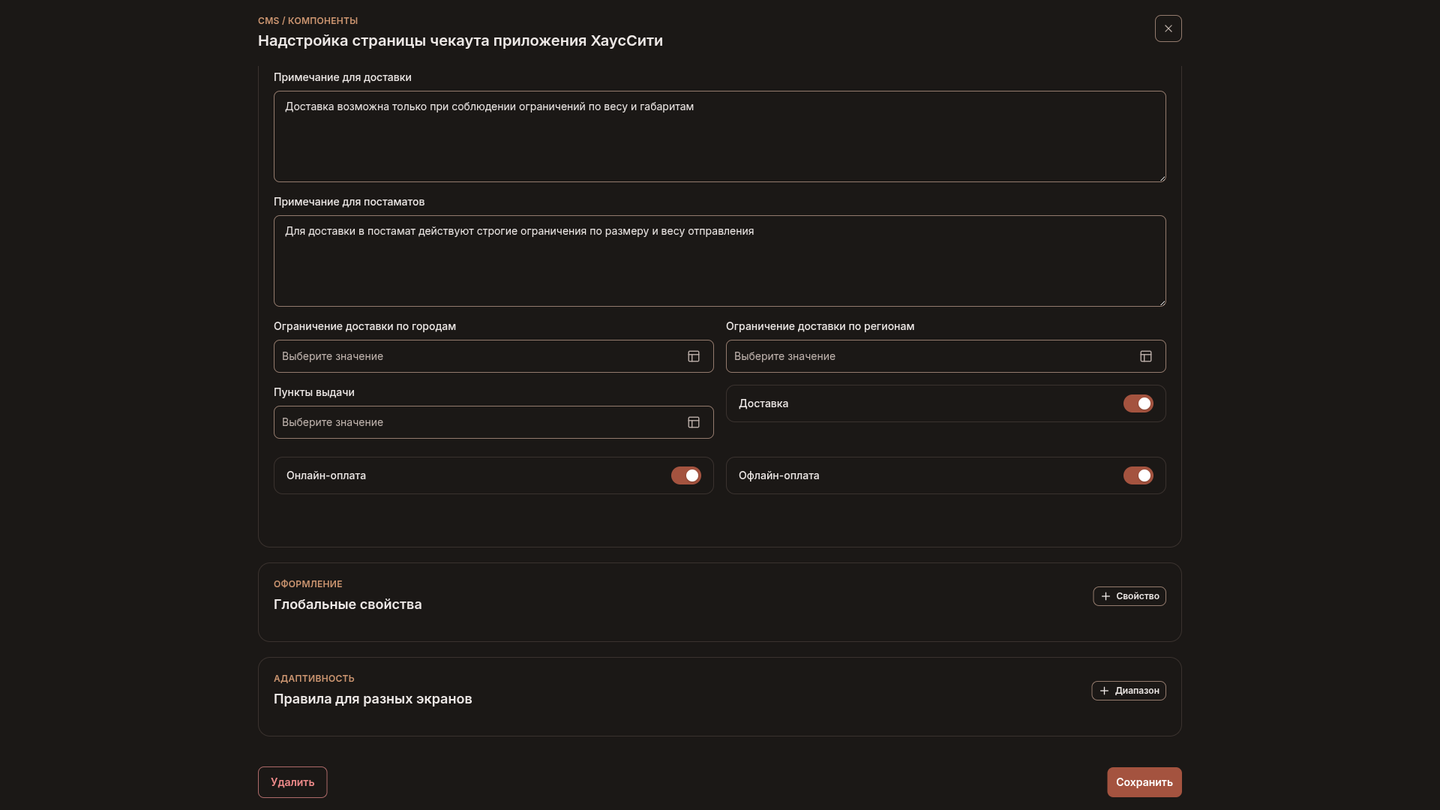The height and width of the screenshot is (810, 1440).
Task: Switch off Офлайн-оплата toggle
Action: [x=1138, y=476]
